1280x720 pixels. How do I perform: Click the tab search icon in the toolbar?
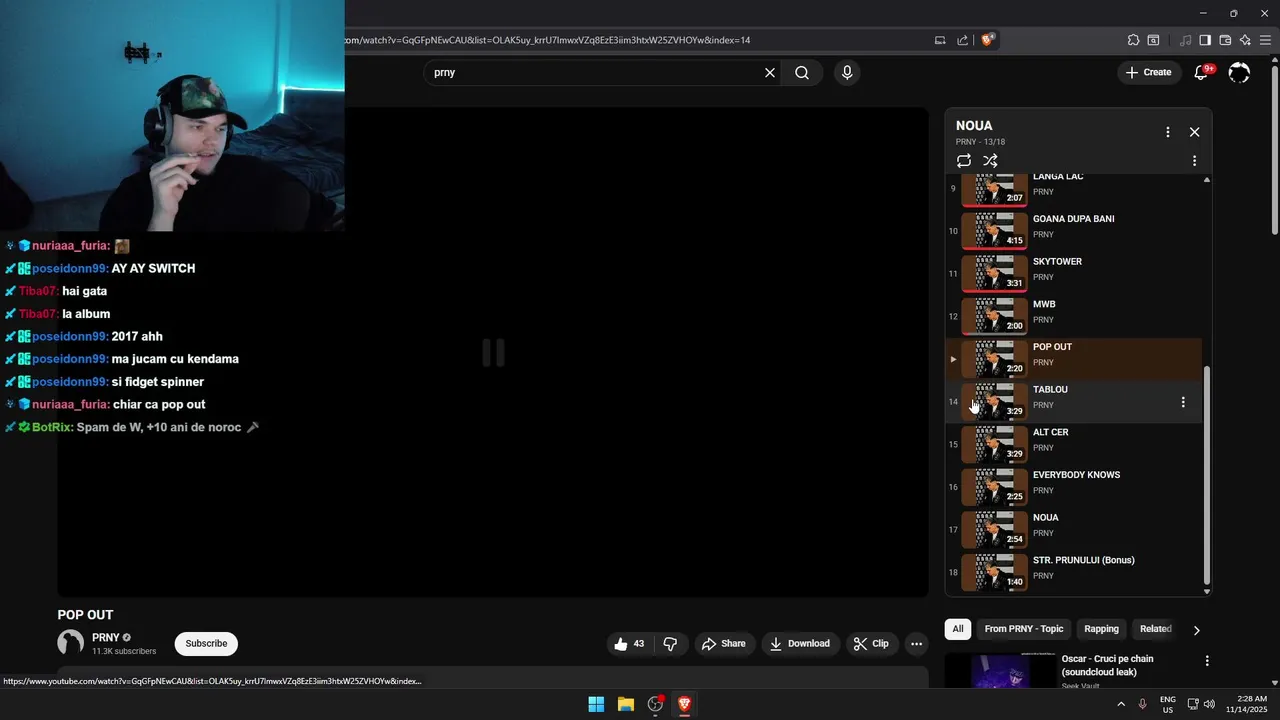(1153, 40)
